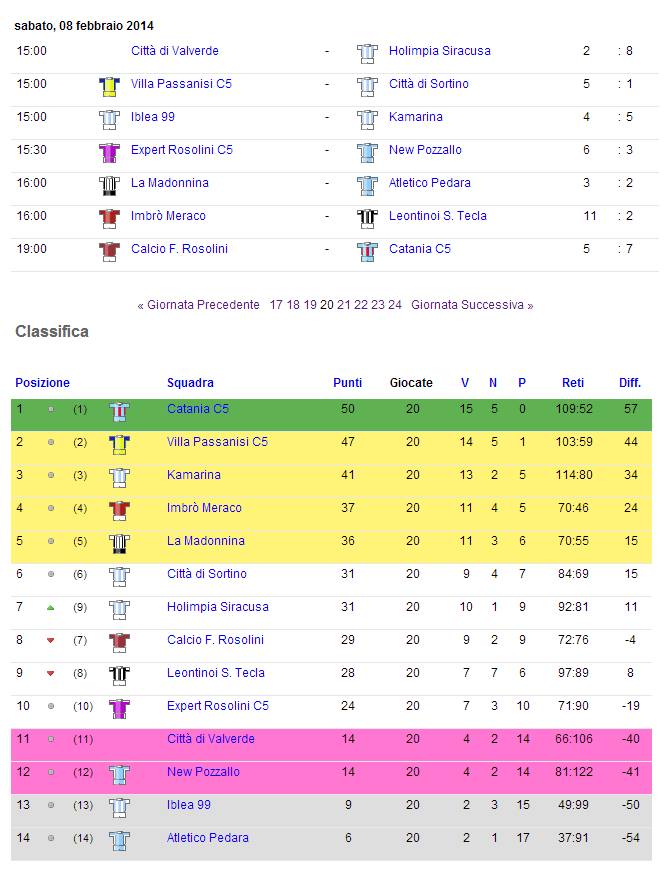Open Kamarina team link in standings
The height and width of the screenshot is (873, 667).
[194, 475]
